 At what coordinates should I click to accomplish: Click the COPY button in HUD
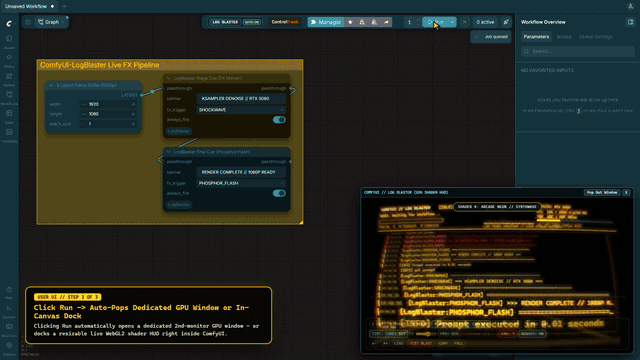(x=443, y=344)
